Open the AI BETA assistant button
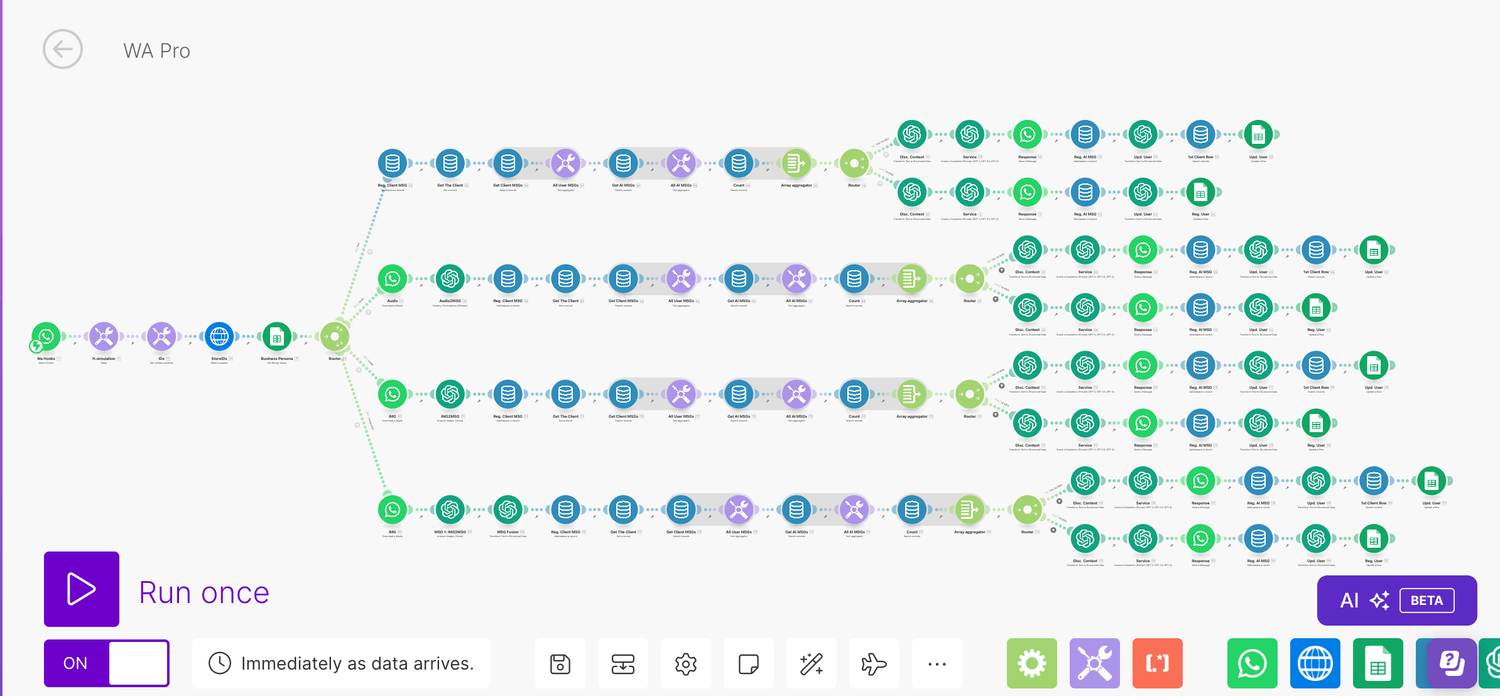The height and width of the screenshot is (696, 1500). pos(1397,600)
